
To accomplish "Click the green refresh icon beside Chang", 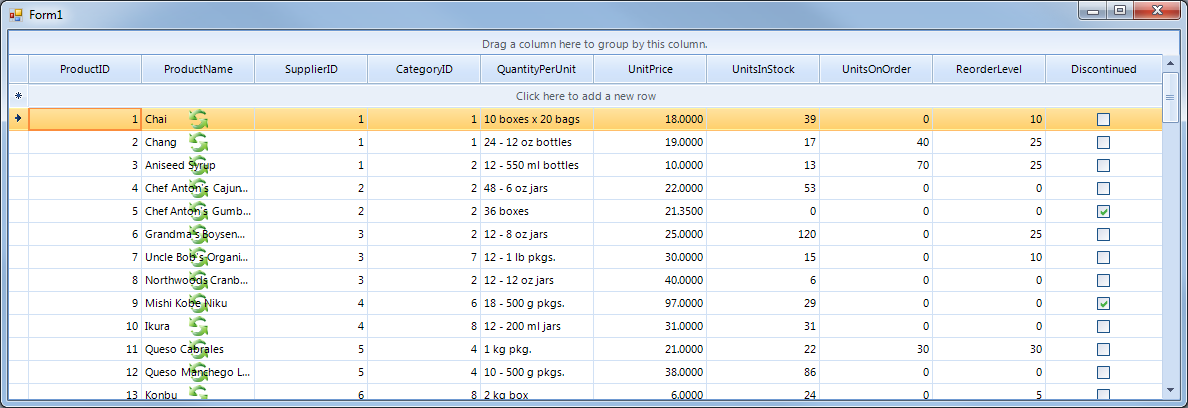I will (198, 143).
